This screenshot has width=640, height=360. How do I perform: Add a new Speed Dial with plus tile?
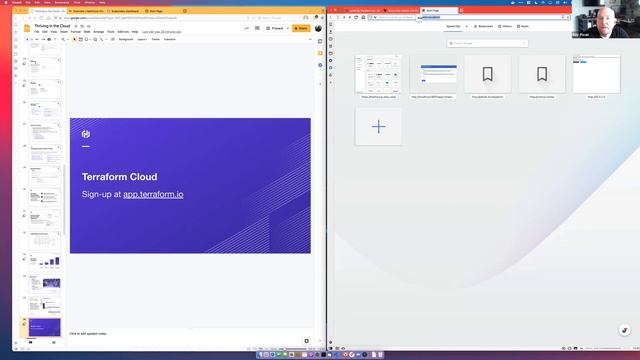(x=378, y=127)
